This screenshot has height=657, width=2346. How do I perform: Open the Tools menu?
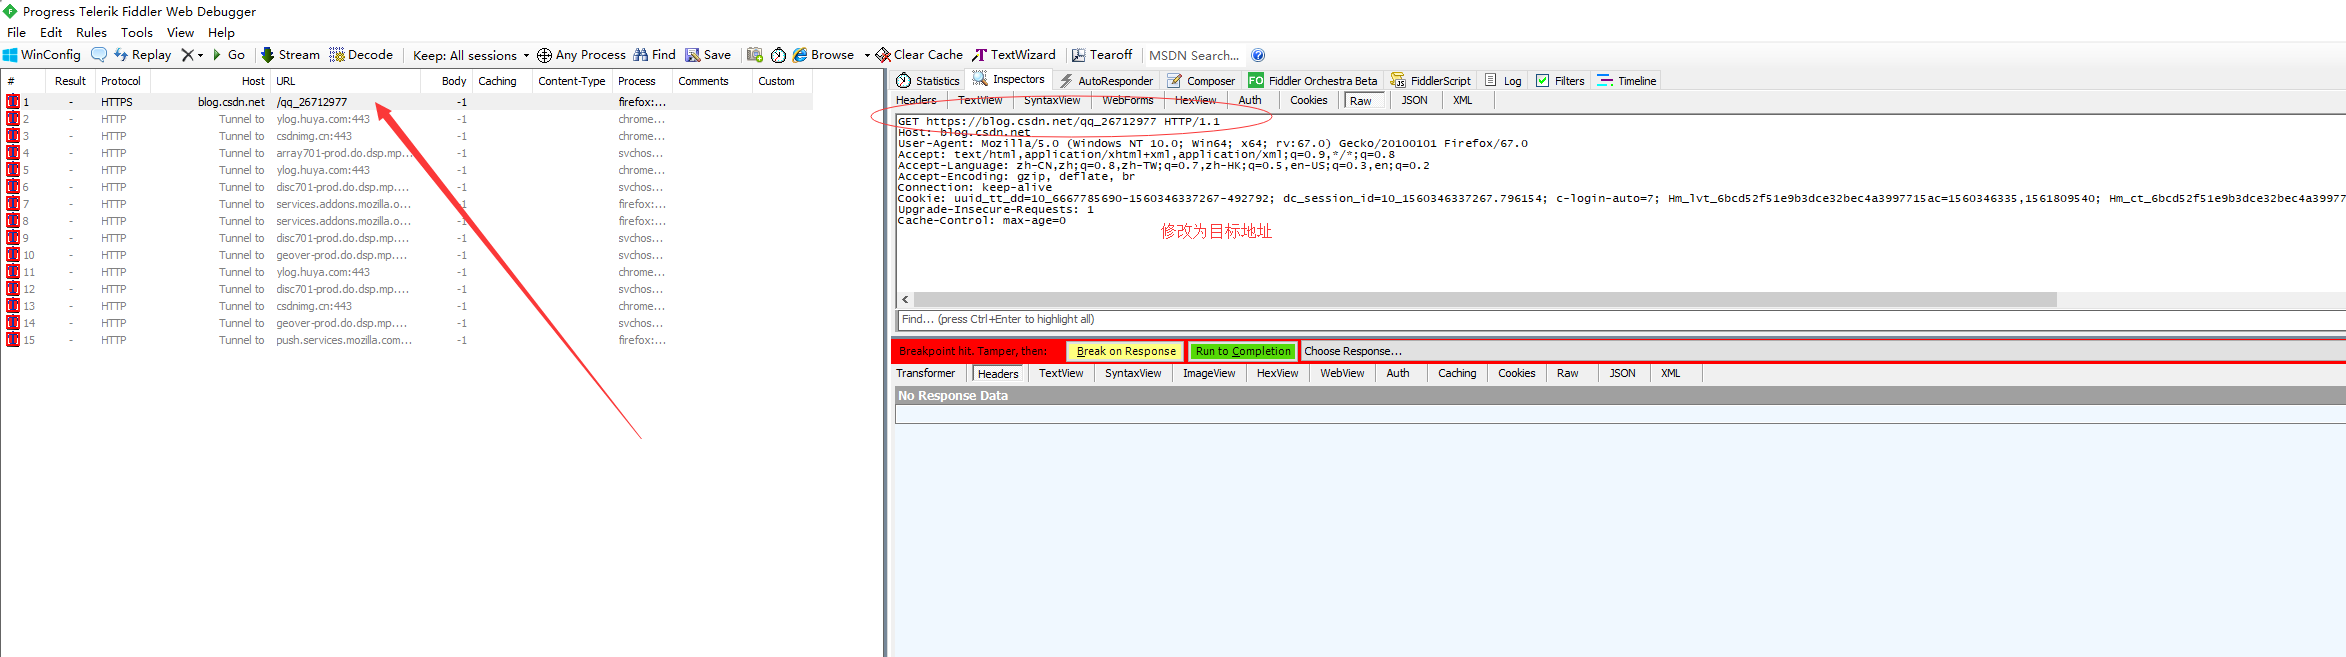(x=136, y=32)
